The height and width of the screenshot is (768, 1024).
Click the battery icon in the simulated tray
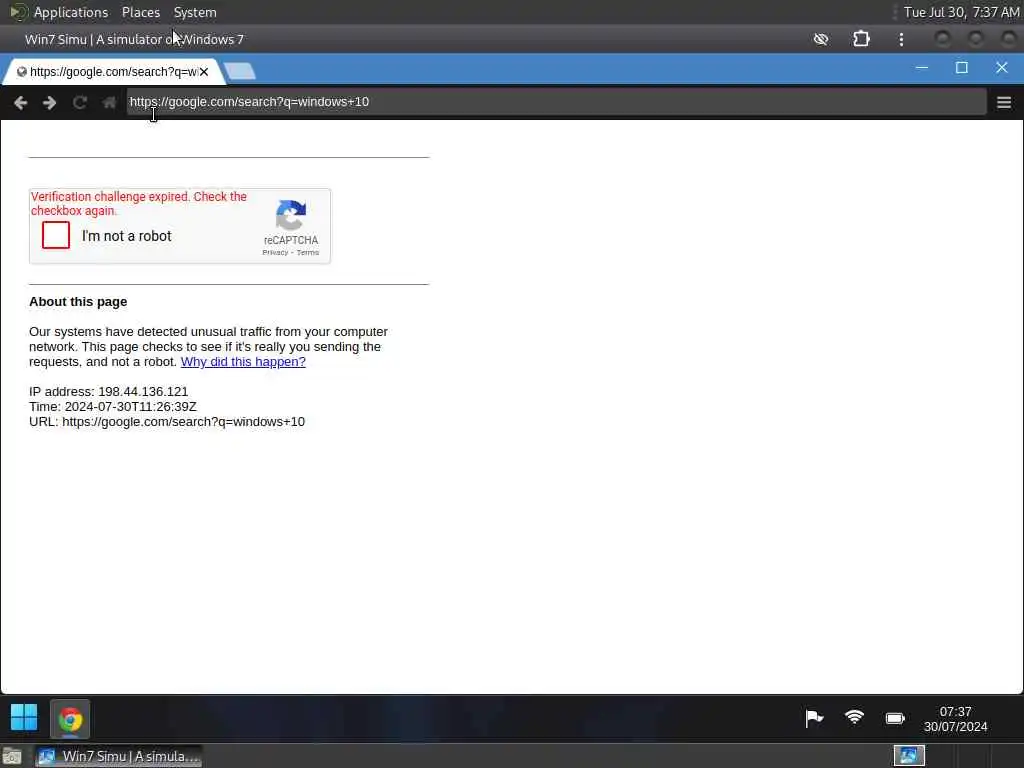coord(895,718)
